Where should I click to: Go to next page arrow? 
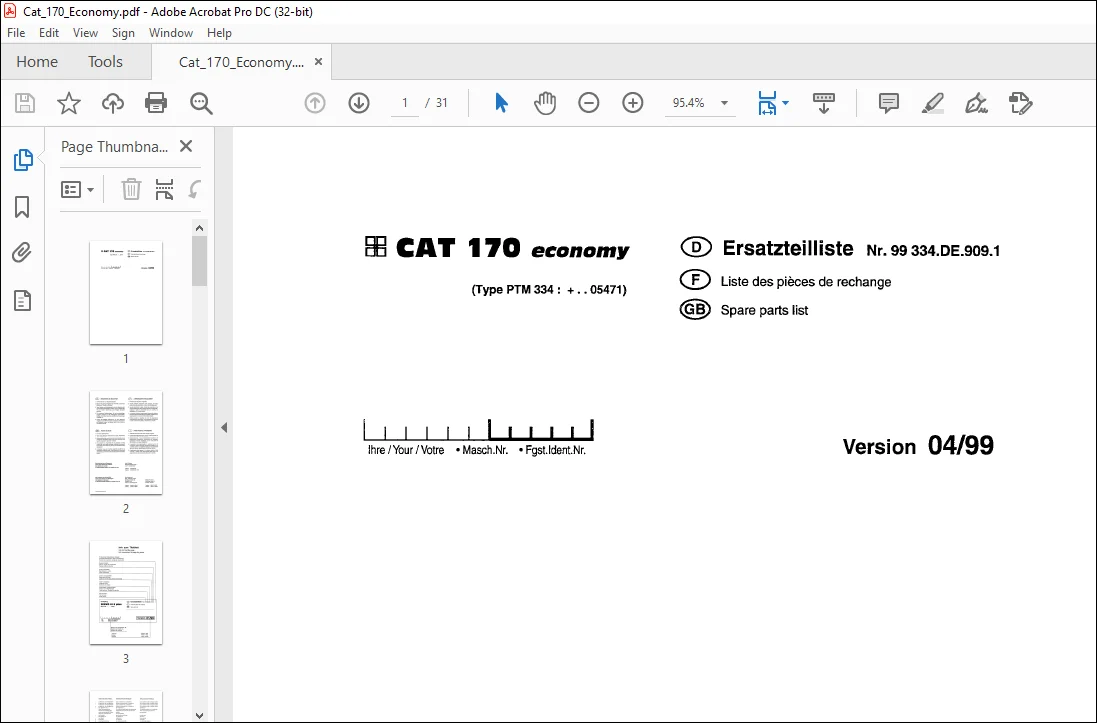coord(359,103)
